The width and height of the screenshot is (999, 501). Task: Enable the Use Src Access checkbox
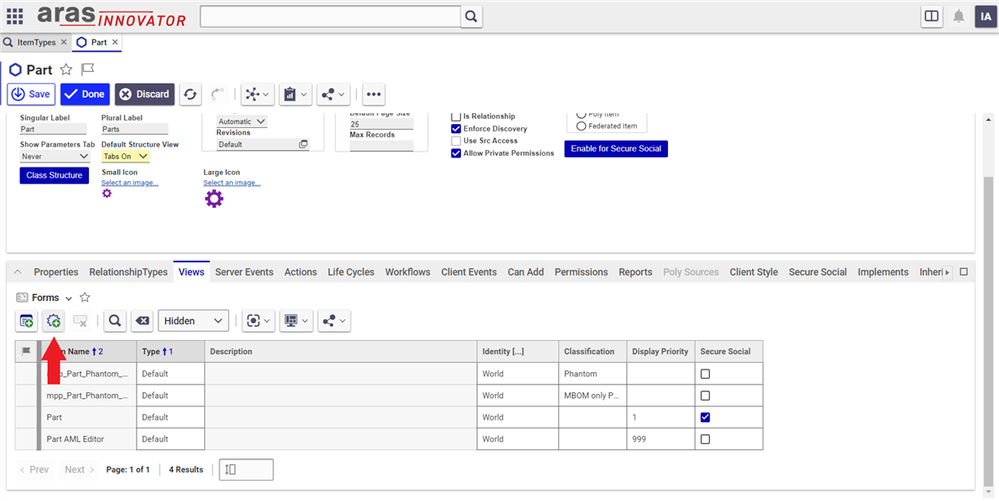point(456,141)
